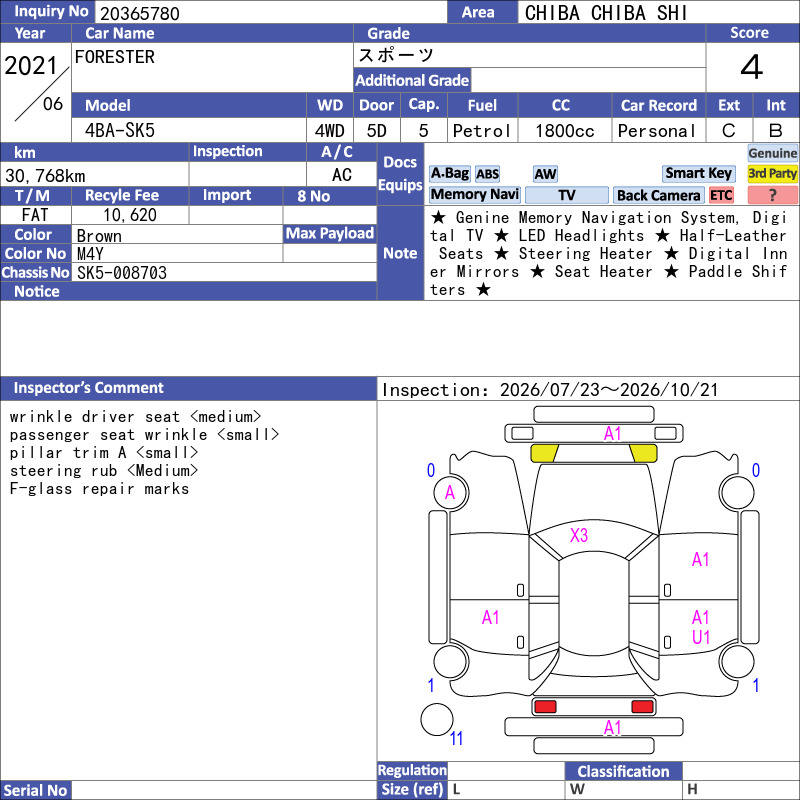The height and width of the screenshot is (800, 800).
Task: Click the Max Payload label
Action: click(x=330, y=233)
